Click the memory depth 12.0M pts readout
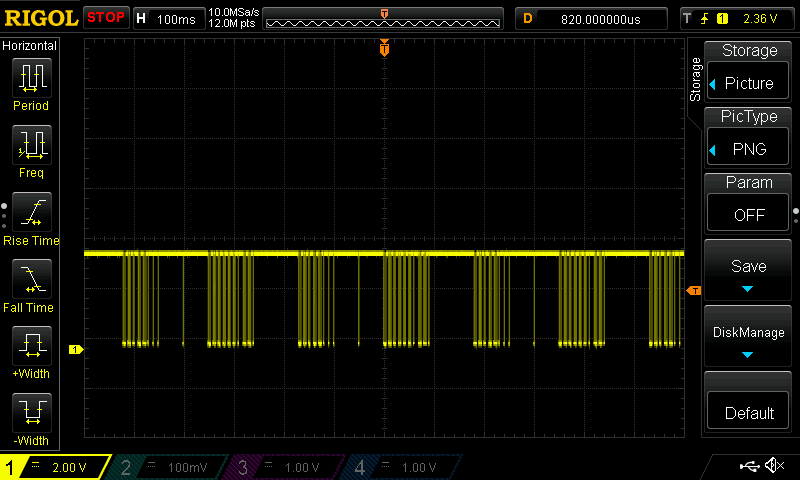 232,23
